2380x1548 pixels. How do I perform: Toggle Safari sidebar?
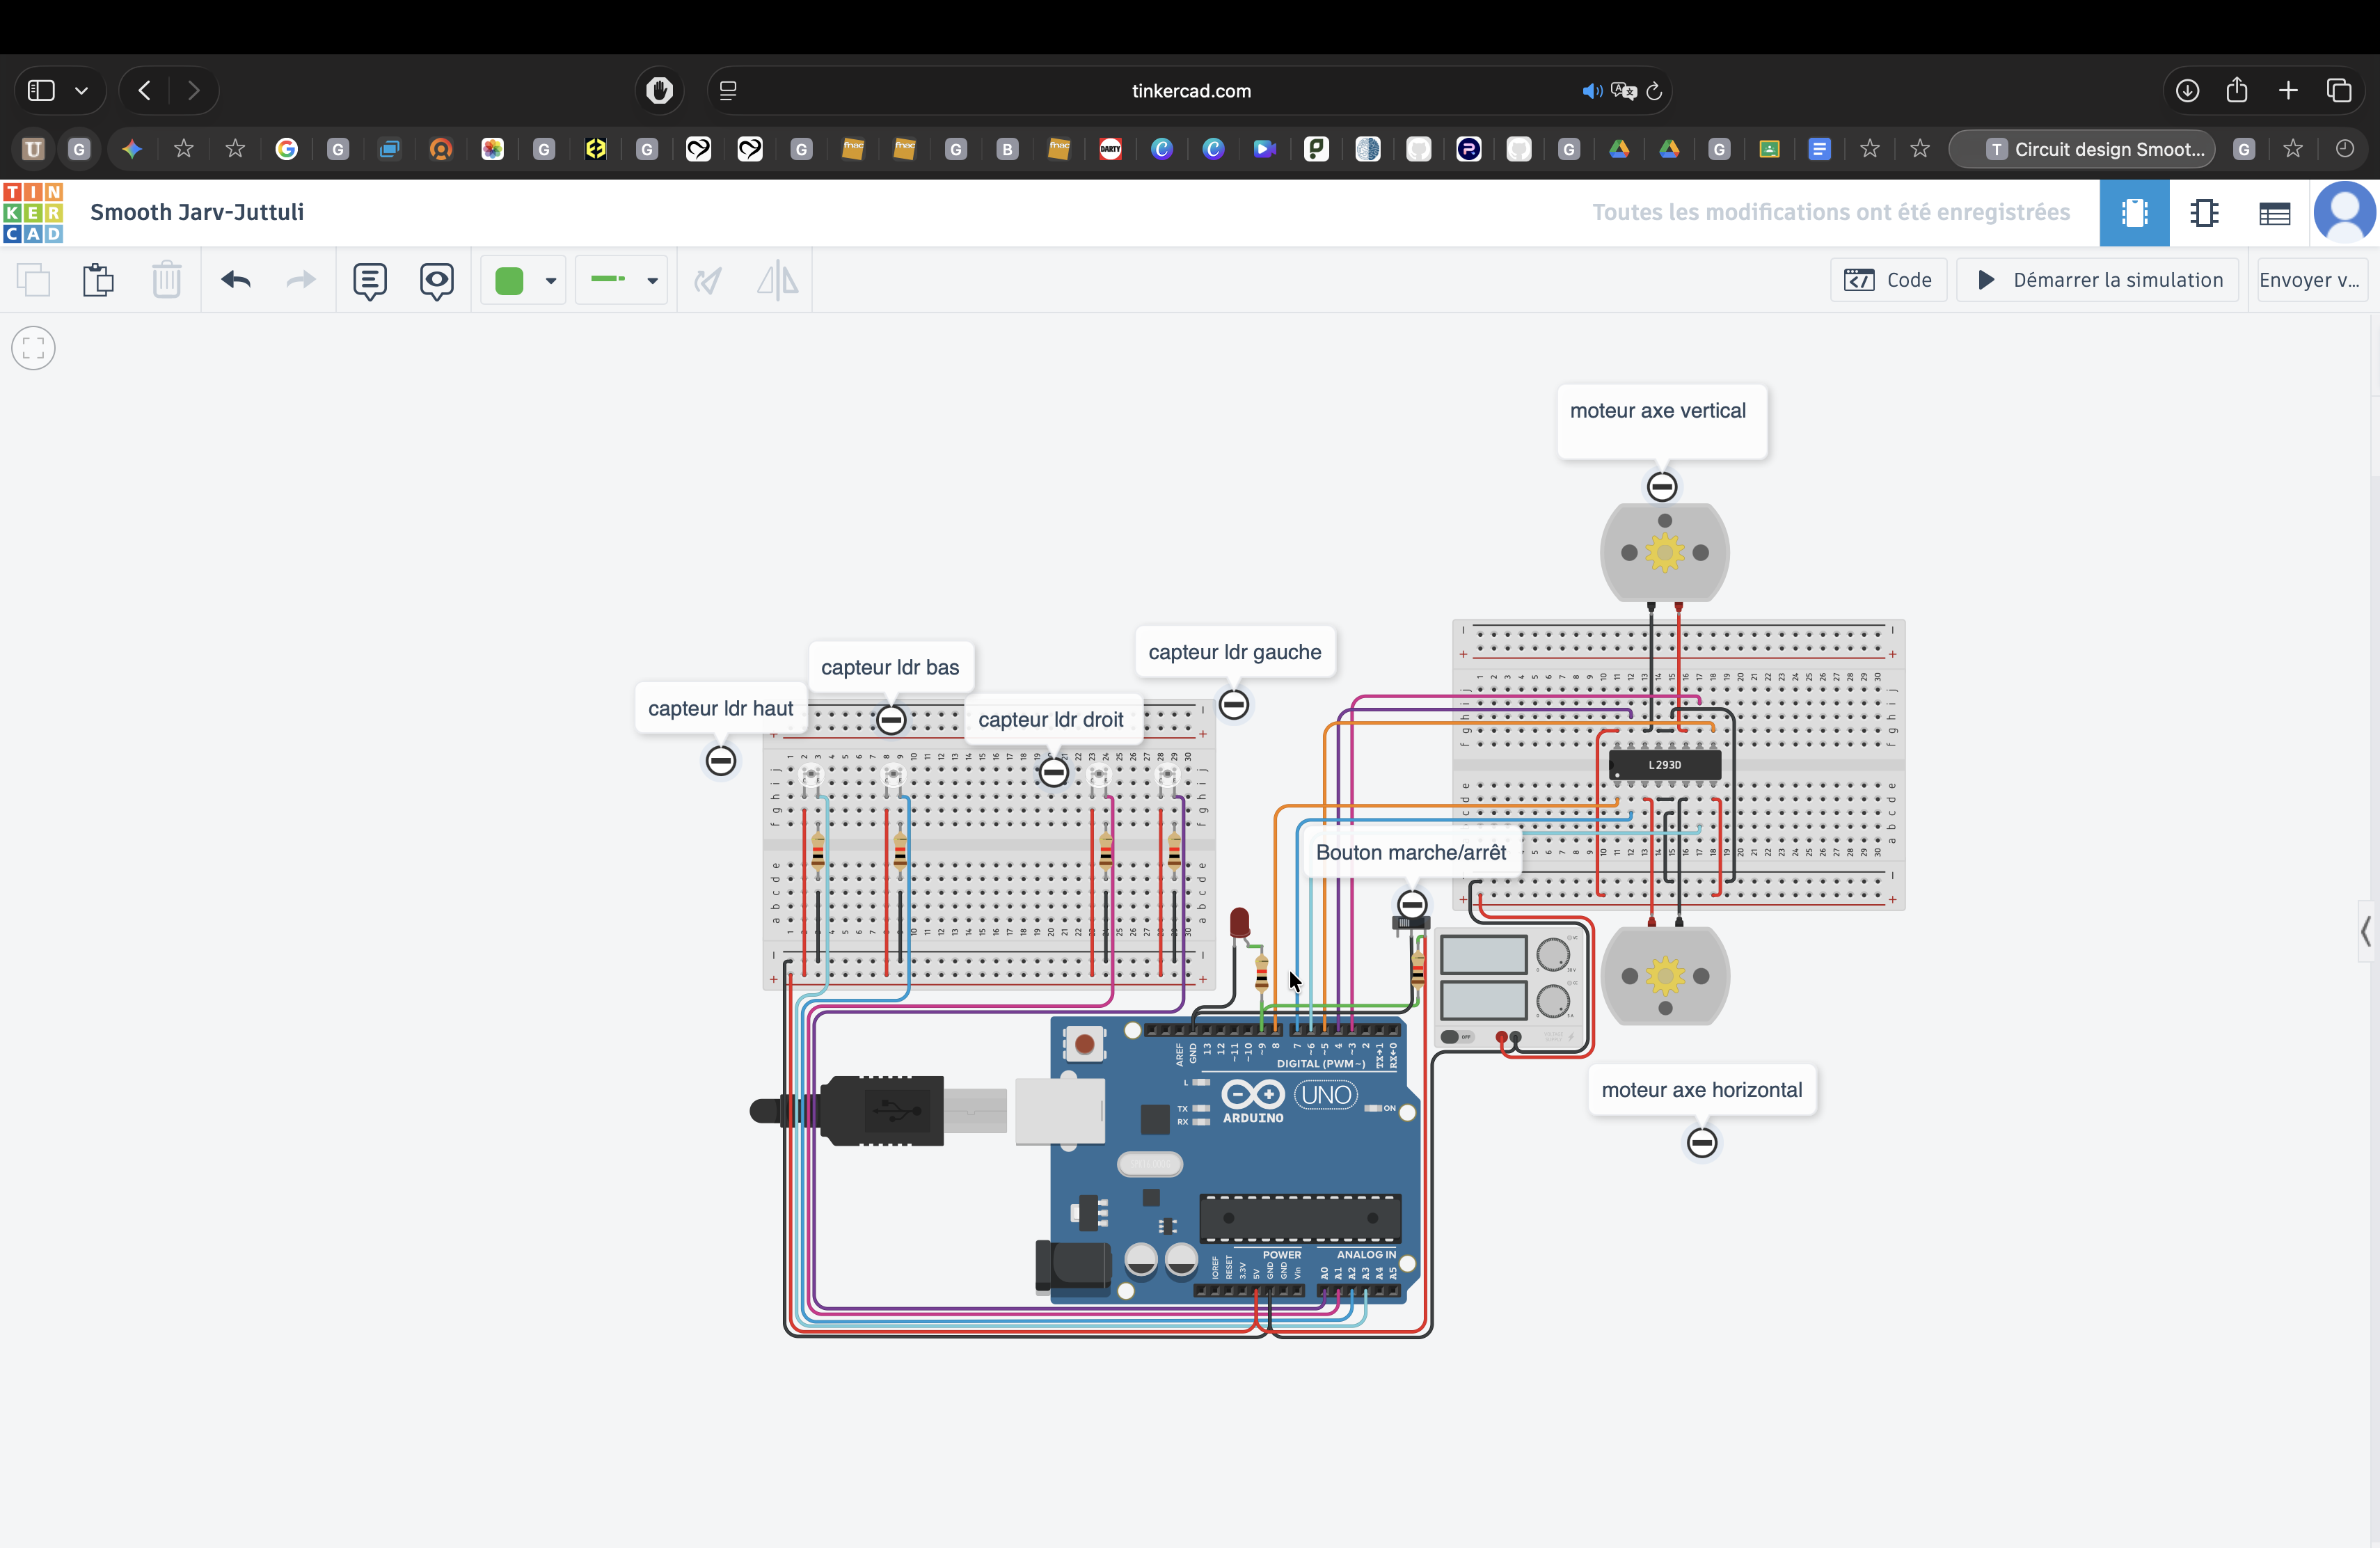(41, 90)
